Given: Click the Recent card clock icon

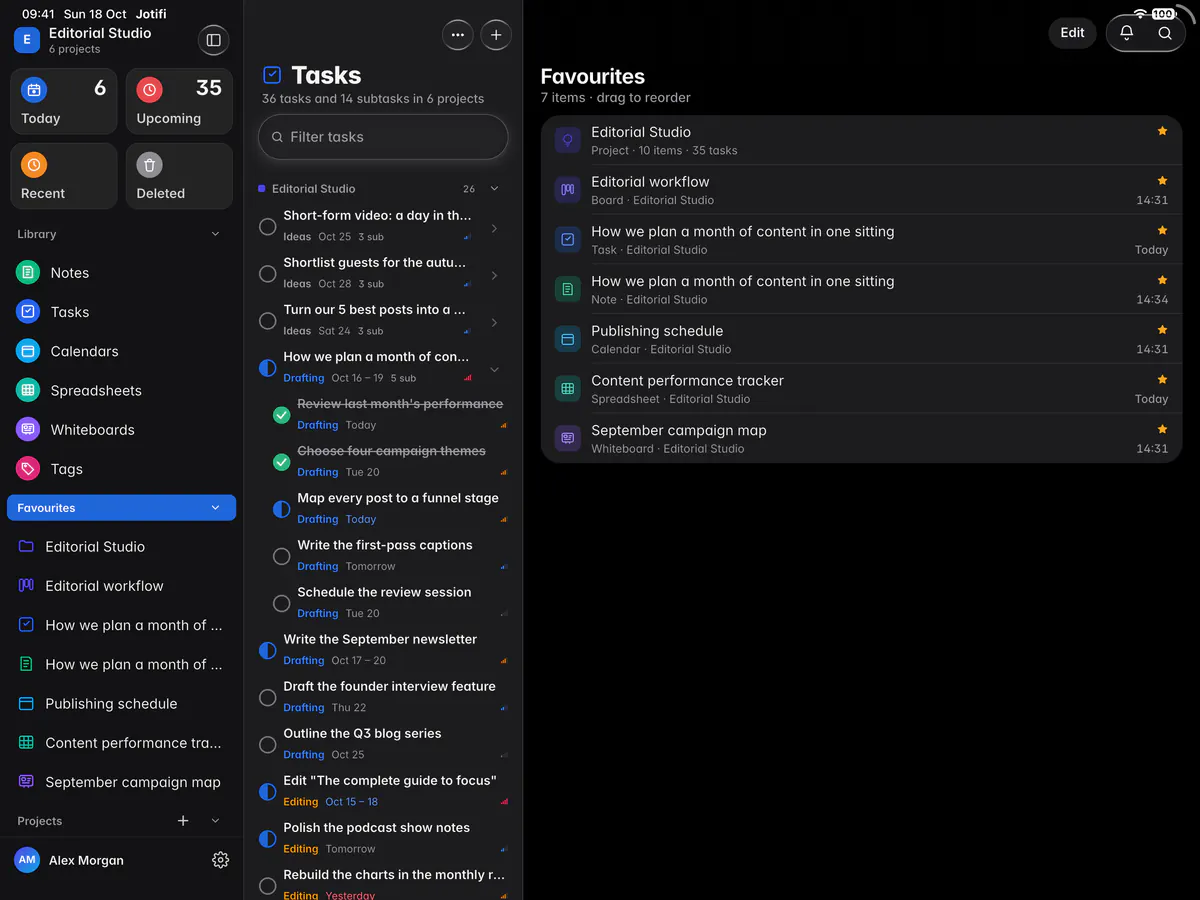Looking at the screenshot, I should pyautogui.click(x=34, y=165).
